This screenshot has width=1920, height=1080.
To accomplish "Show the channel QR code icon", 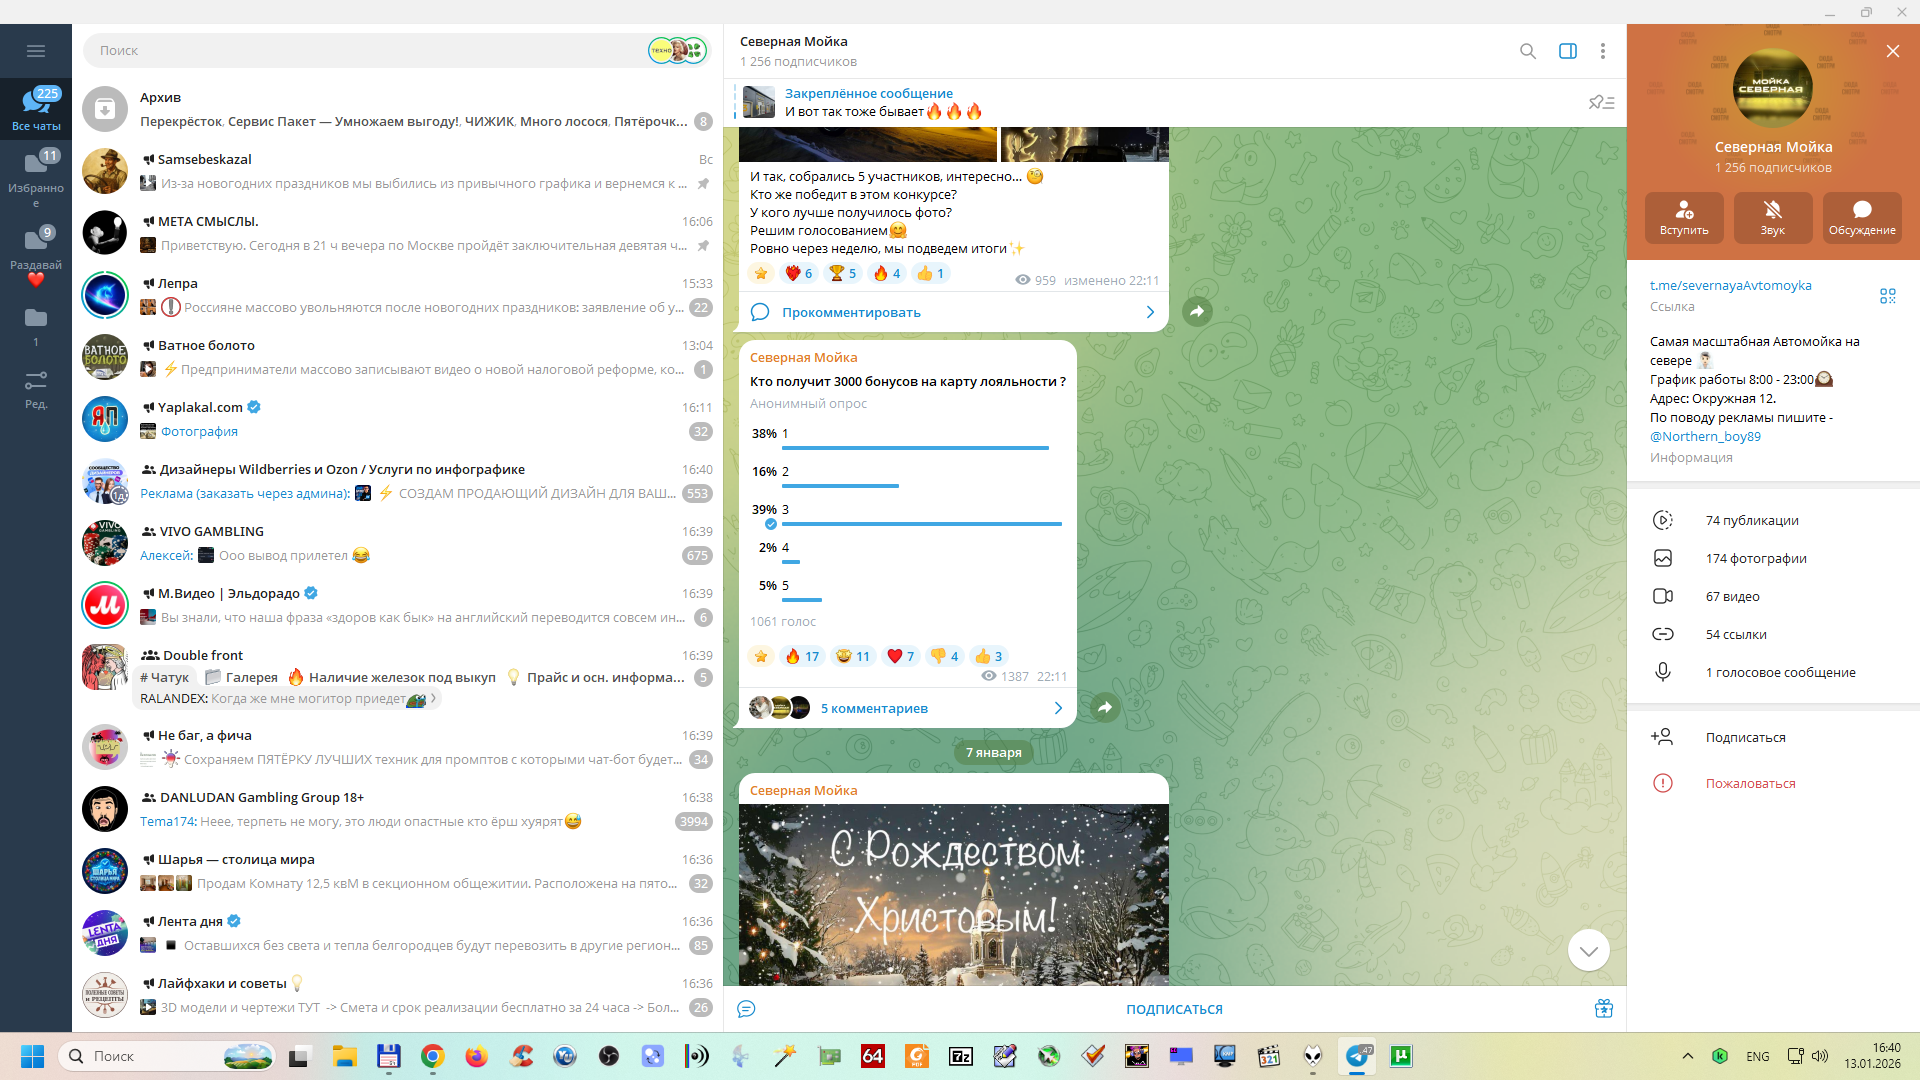I will 1887,296.
